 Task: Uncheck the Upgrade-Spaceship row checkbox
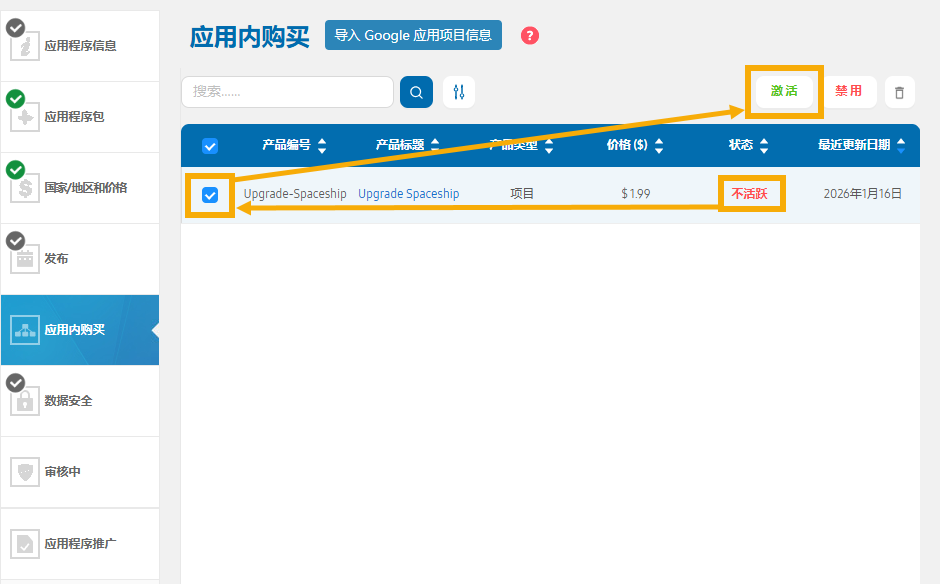pos(210,195)
